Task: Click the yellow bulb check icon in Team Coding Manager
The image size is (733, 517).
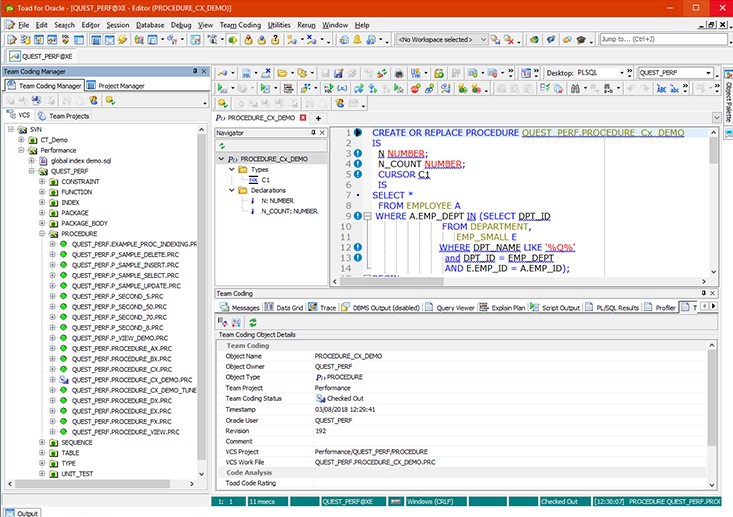Action: (x=110, y=100)
